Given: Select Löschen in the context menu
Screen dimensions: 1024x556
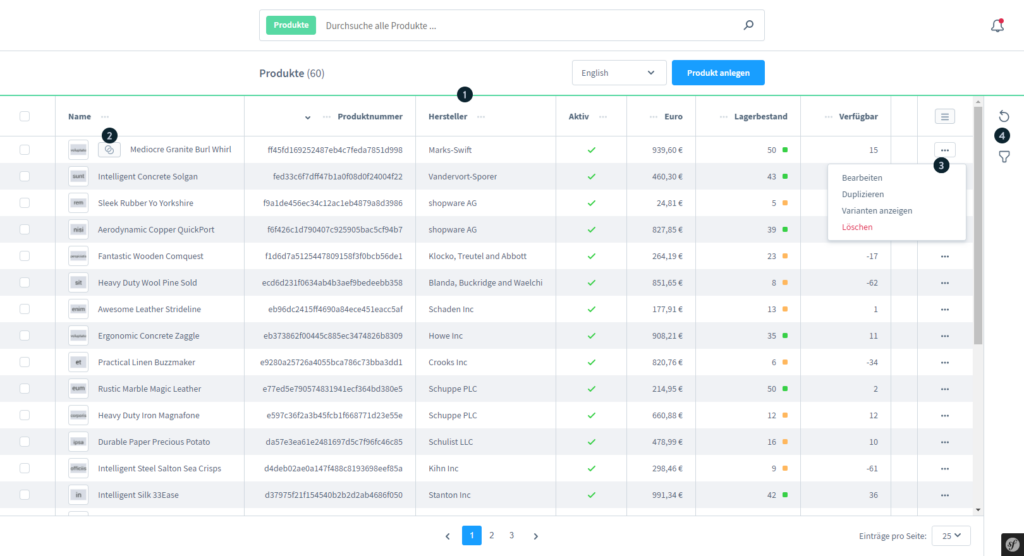Looking at the screenshot, I should [x=857, y=228].
